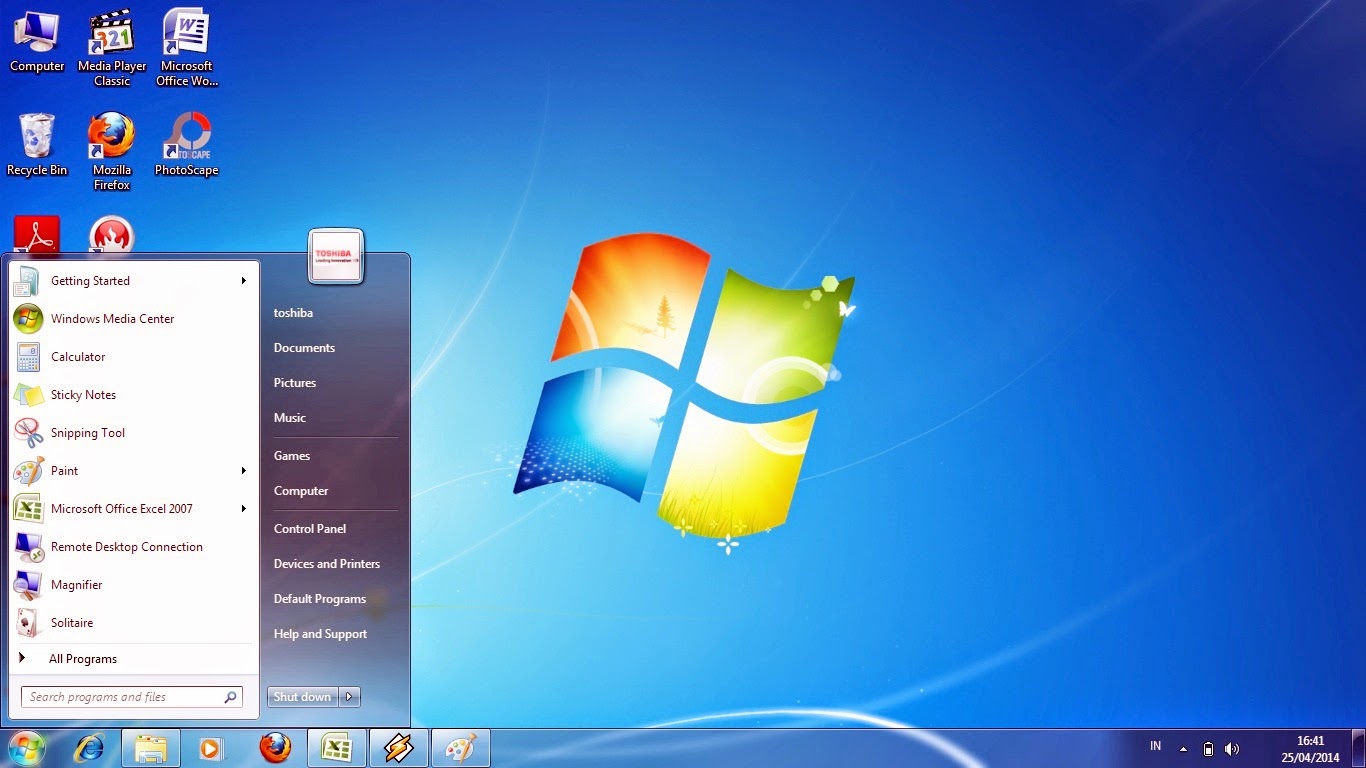Open the taskbar clock and date
This screenshot has height=768, width=1366.
point(1310,749)
